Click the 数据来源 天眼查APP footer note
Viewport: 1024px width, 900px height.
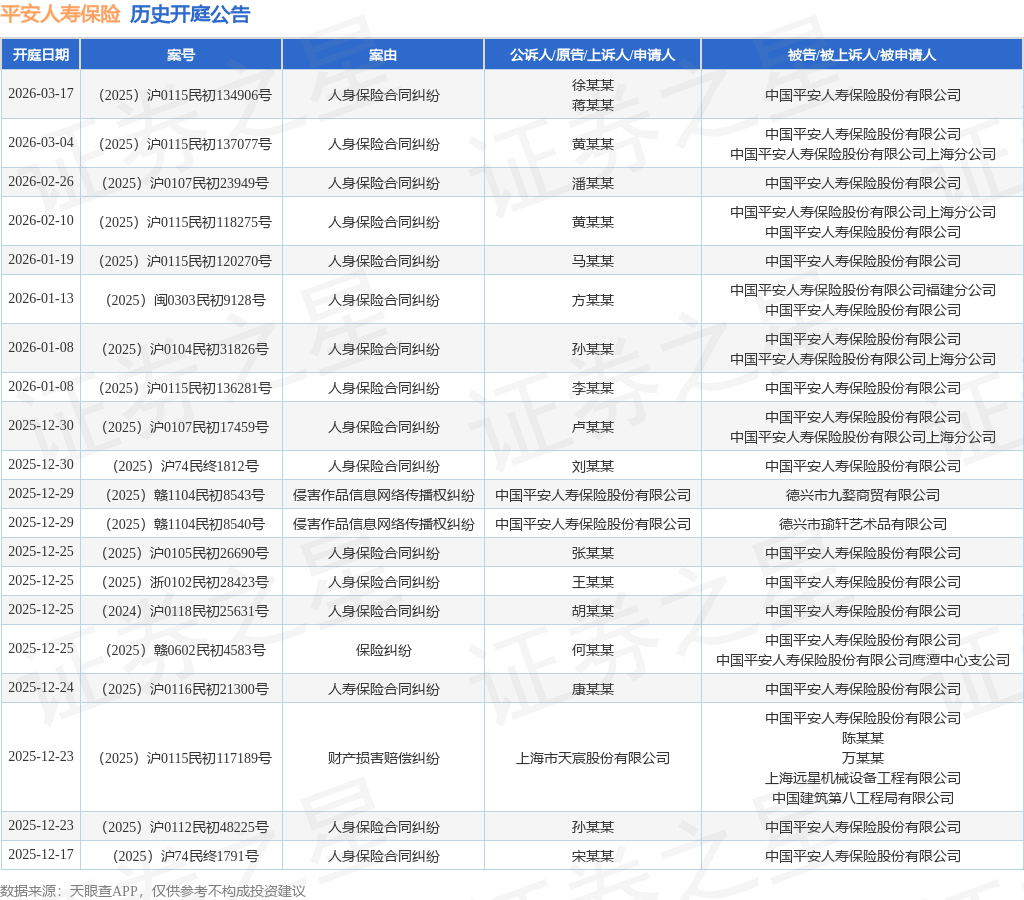click(x=152, y=891)
